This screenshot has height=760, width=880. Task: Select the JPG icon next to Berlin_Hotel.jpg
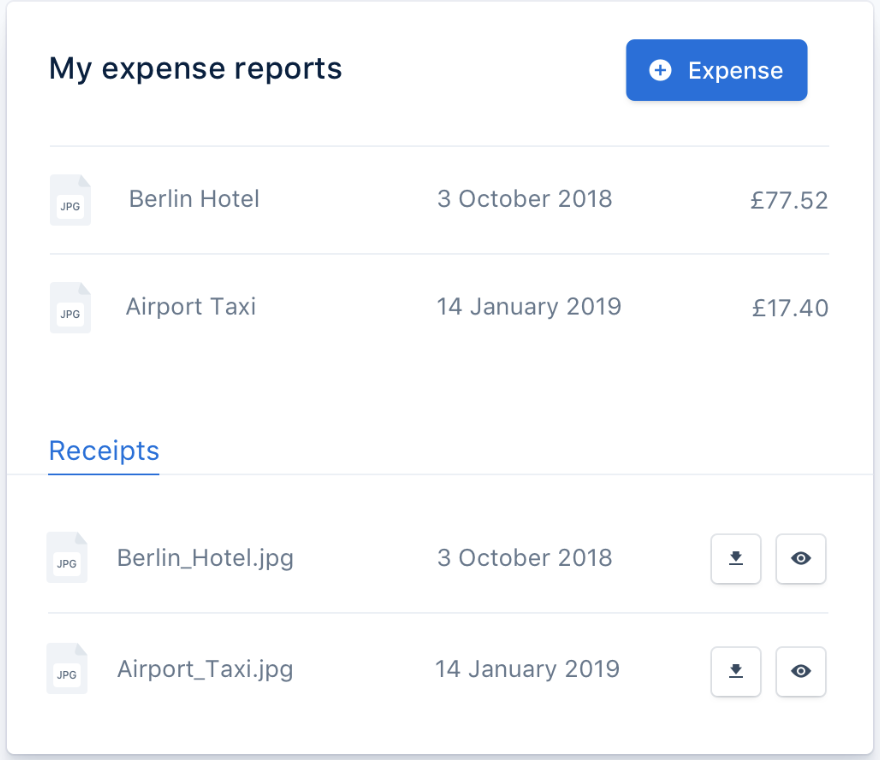point(67,558)
